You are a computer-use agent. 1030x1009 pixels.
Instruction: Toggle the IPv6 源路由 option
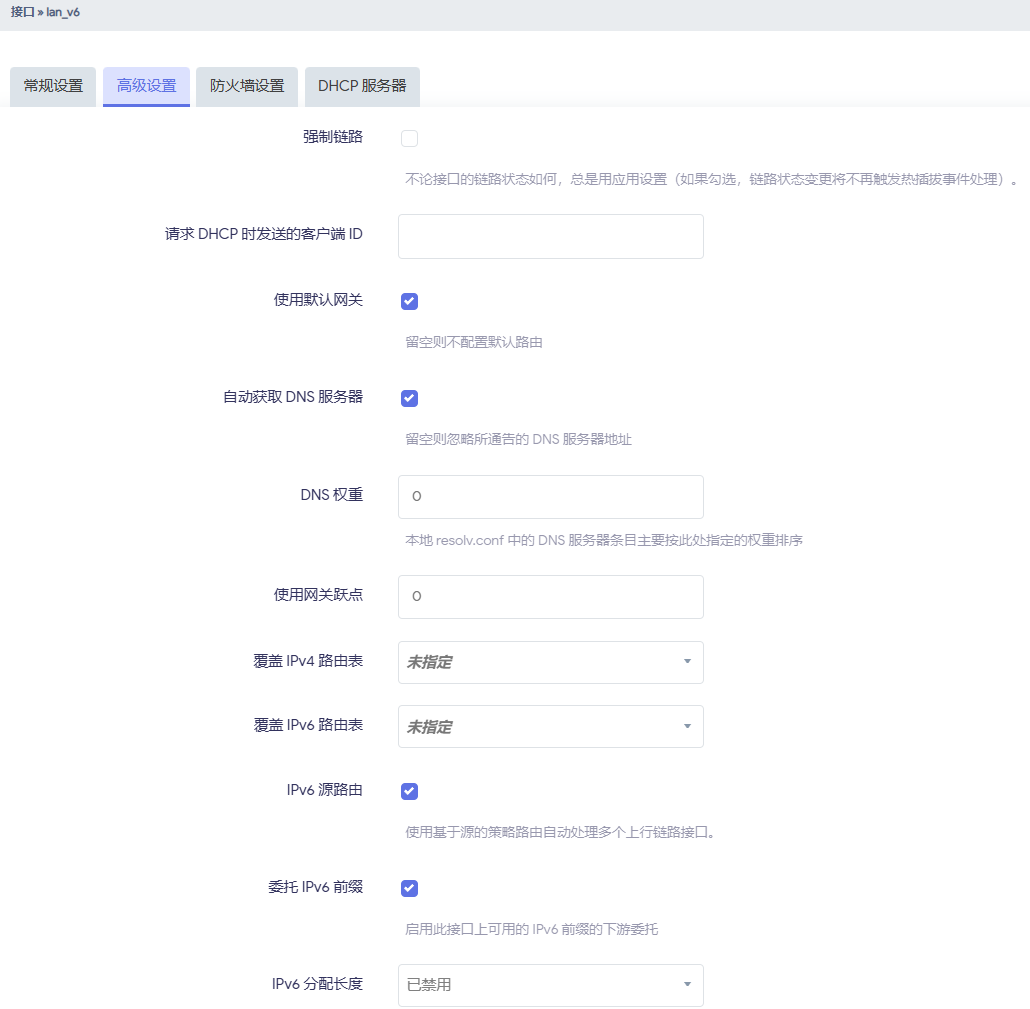[409, 791]
